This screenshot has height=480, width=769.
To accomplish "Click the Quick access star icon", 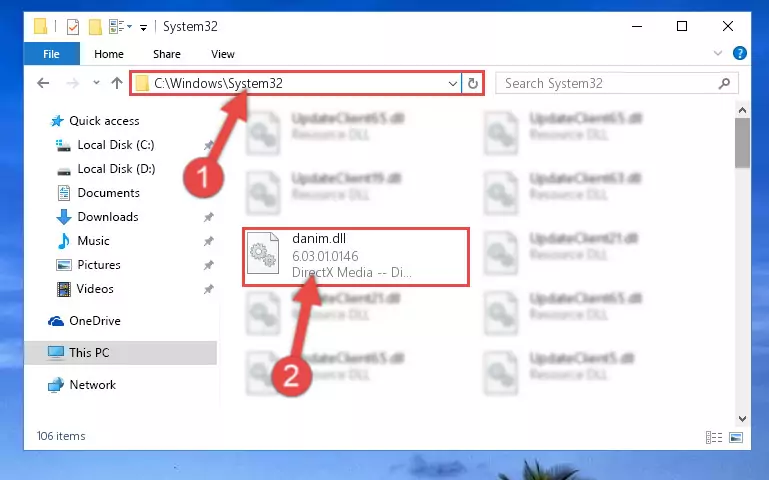I will click(x=57, y=121).
